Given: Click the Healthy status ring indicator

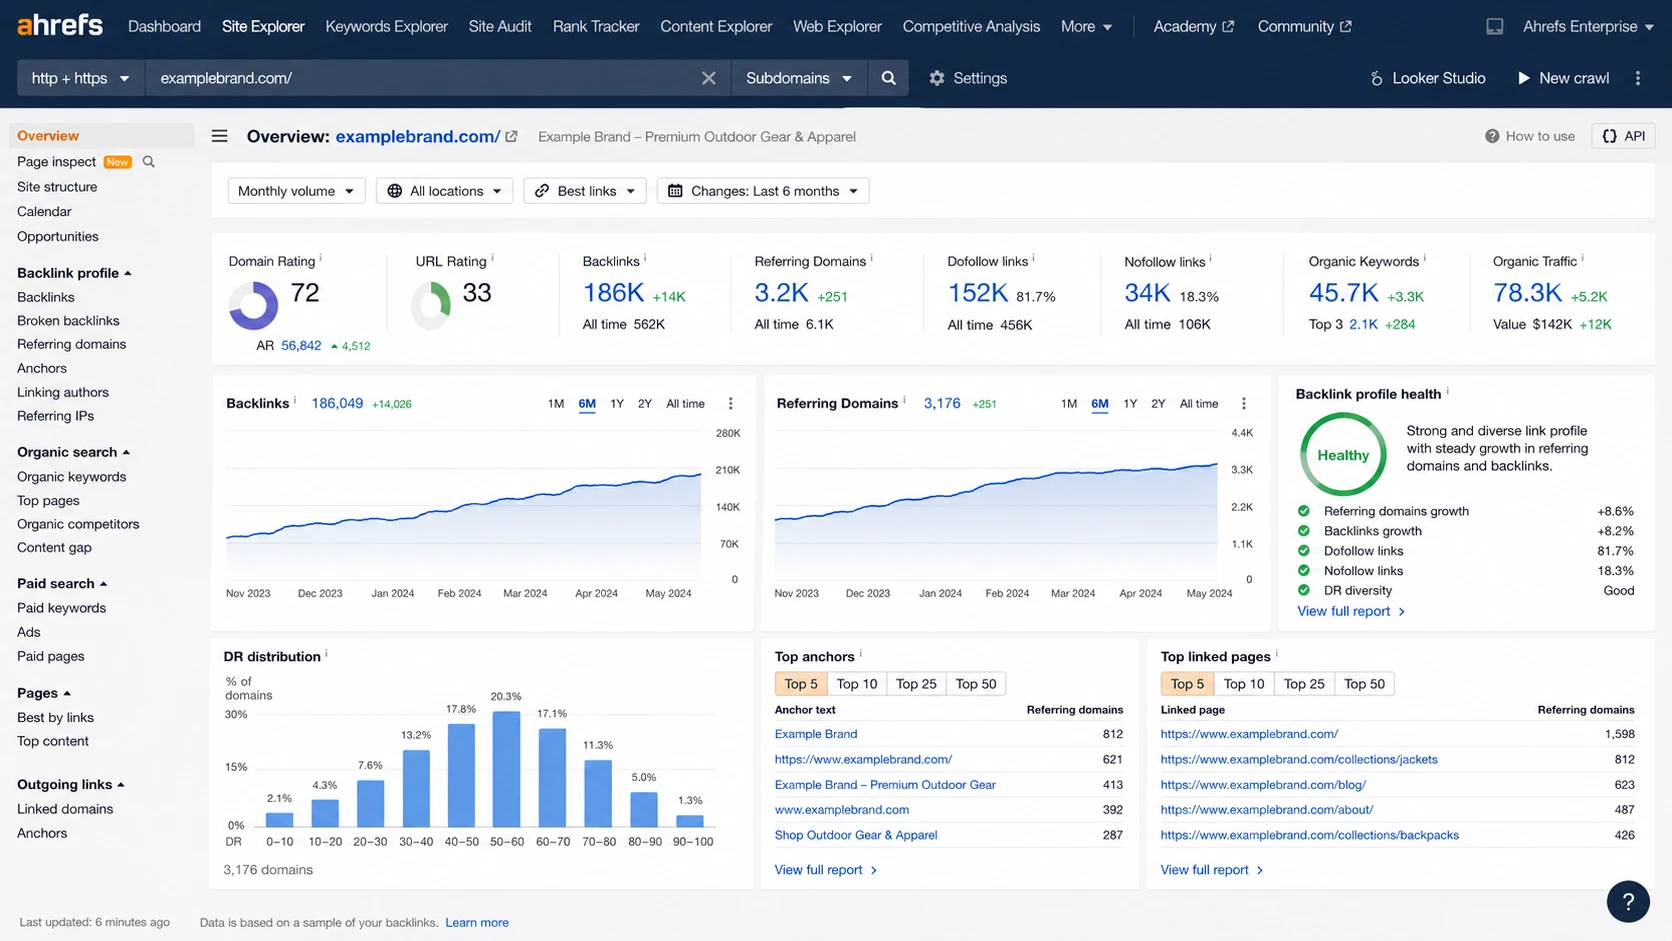Looking at the screenshot, I should coord(1343,455).
